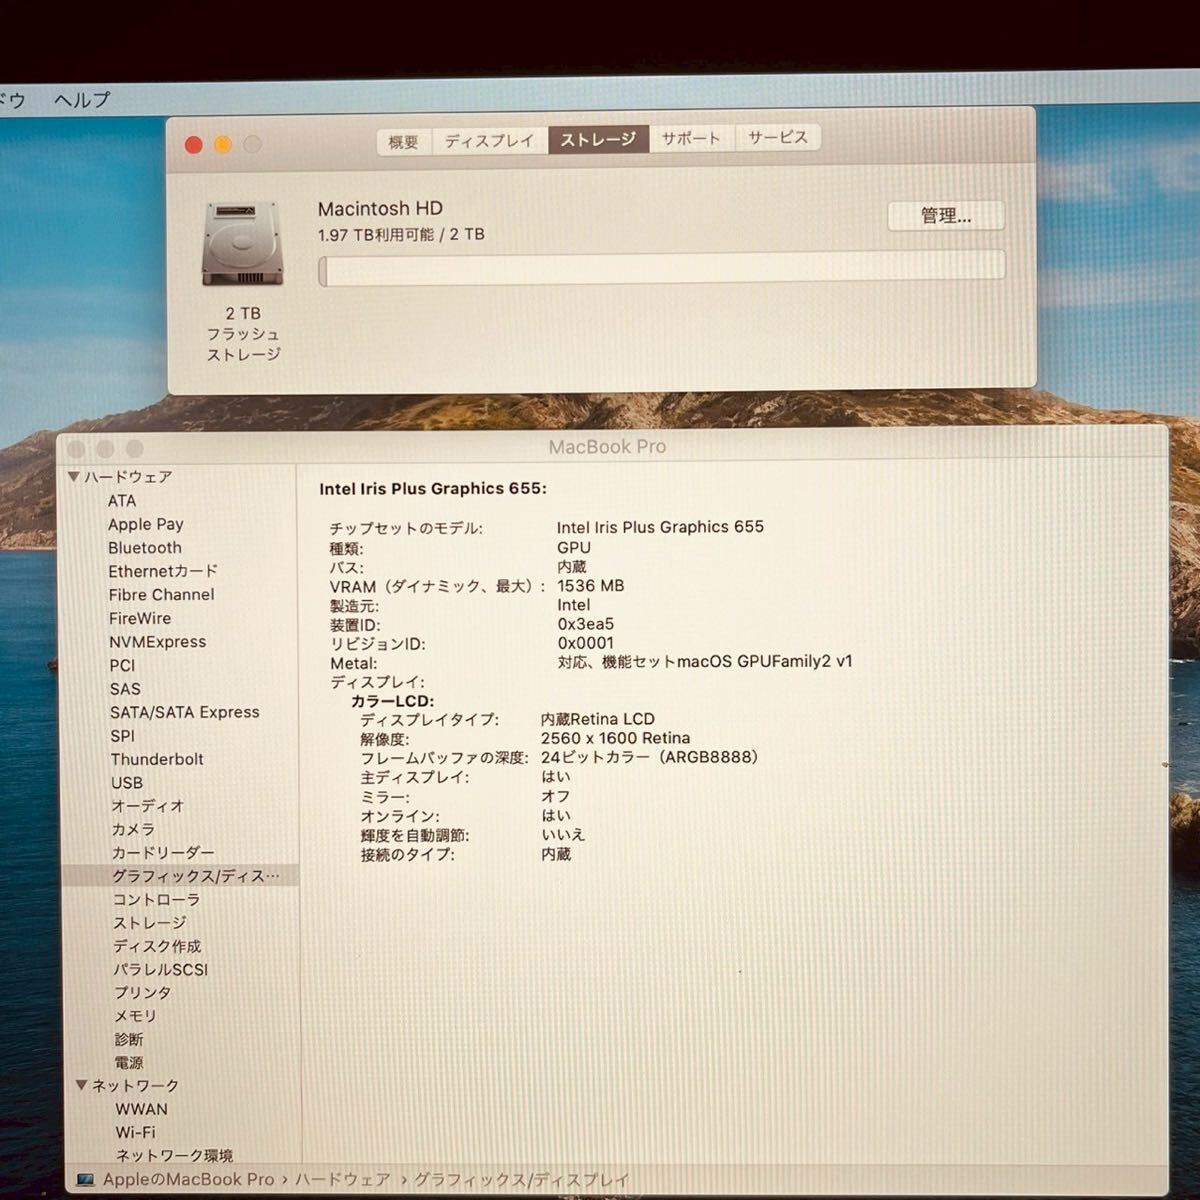Image resolution: width=1200 pixels, height=1200 pixels.
Task: Open the サービス tab
Action: pos(777,137)
